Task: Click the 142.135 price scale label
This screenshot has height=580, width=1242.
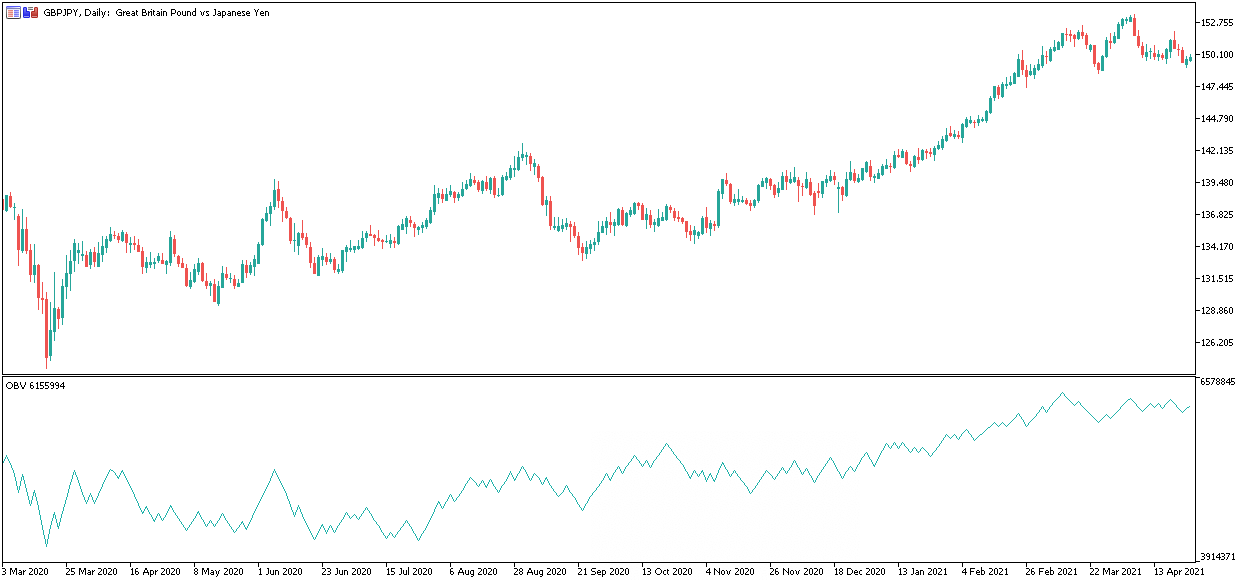Action: tap(1216, 150)
